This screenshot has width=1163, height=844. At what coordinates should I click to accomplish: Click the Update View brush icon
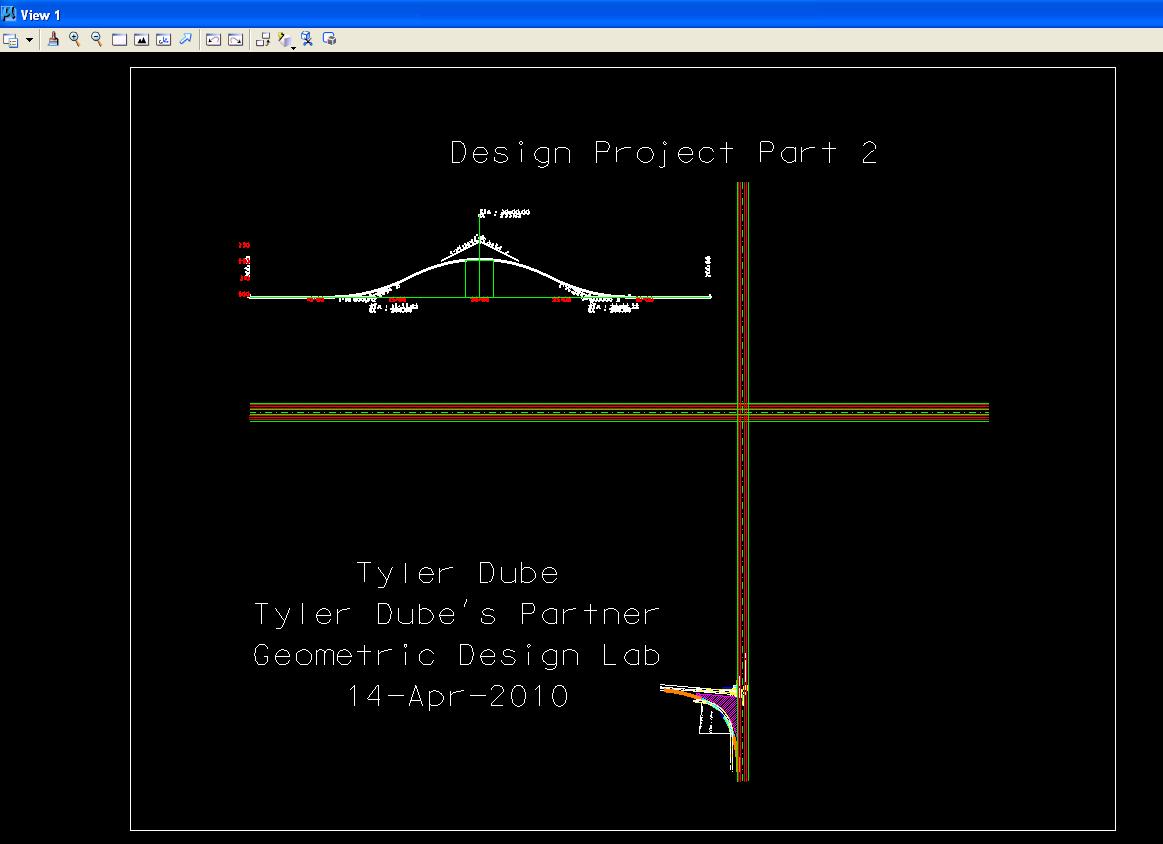(x=53, y=40)
